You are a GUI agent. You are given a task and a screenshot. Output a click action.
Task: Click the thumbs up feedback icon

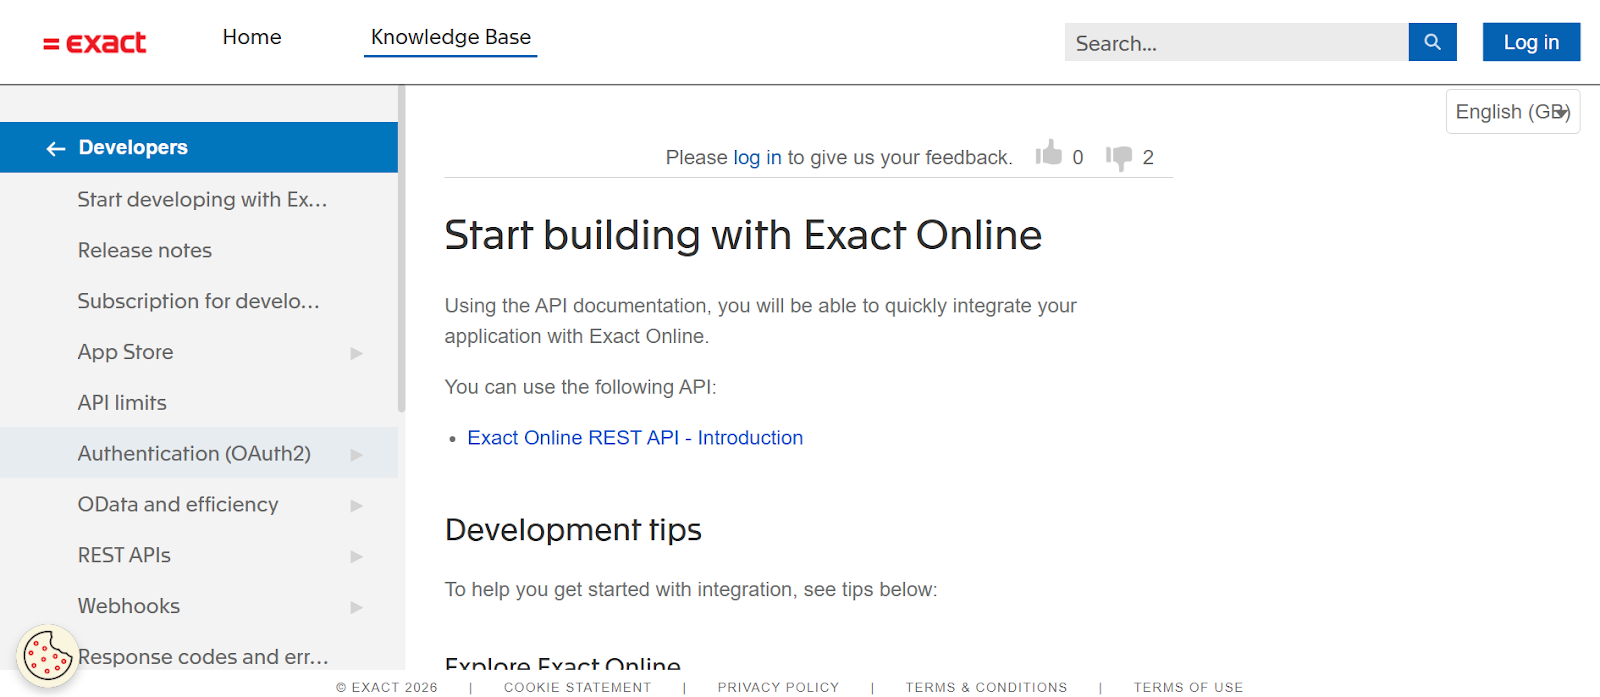click(1049, 153)
